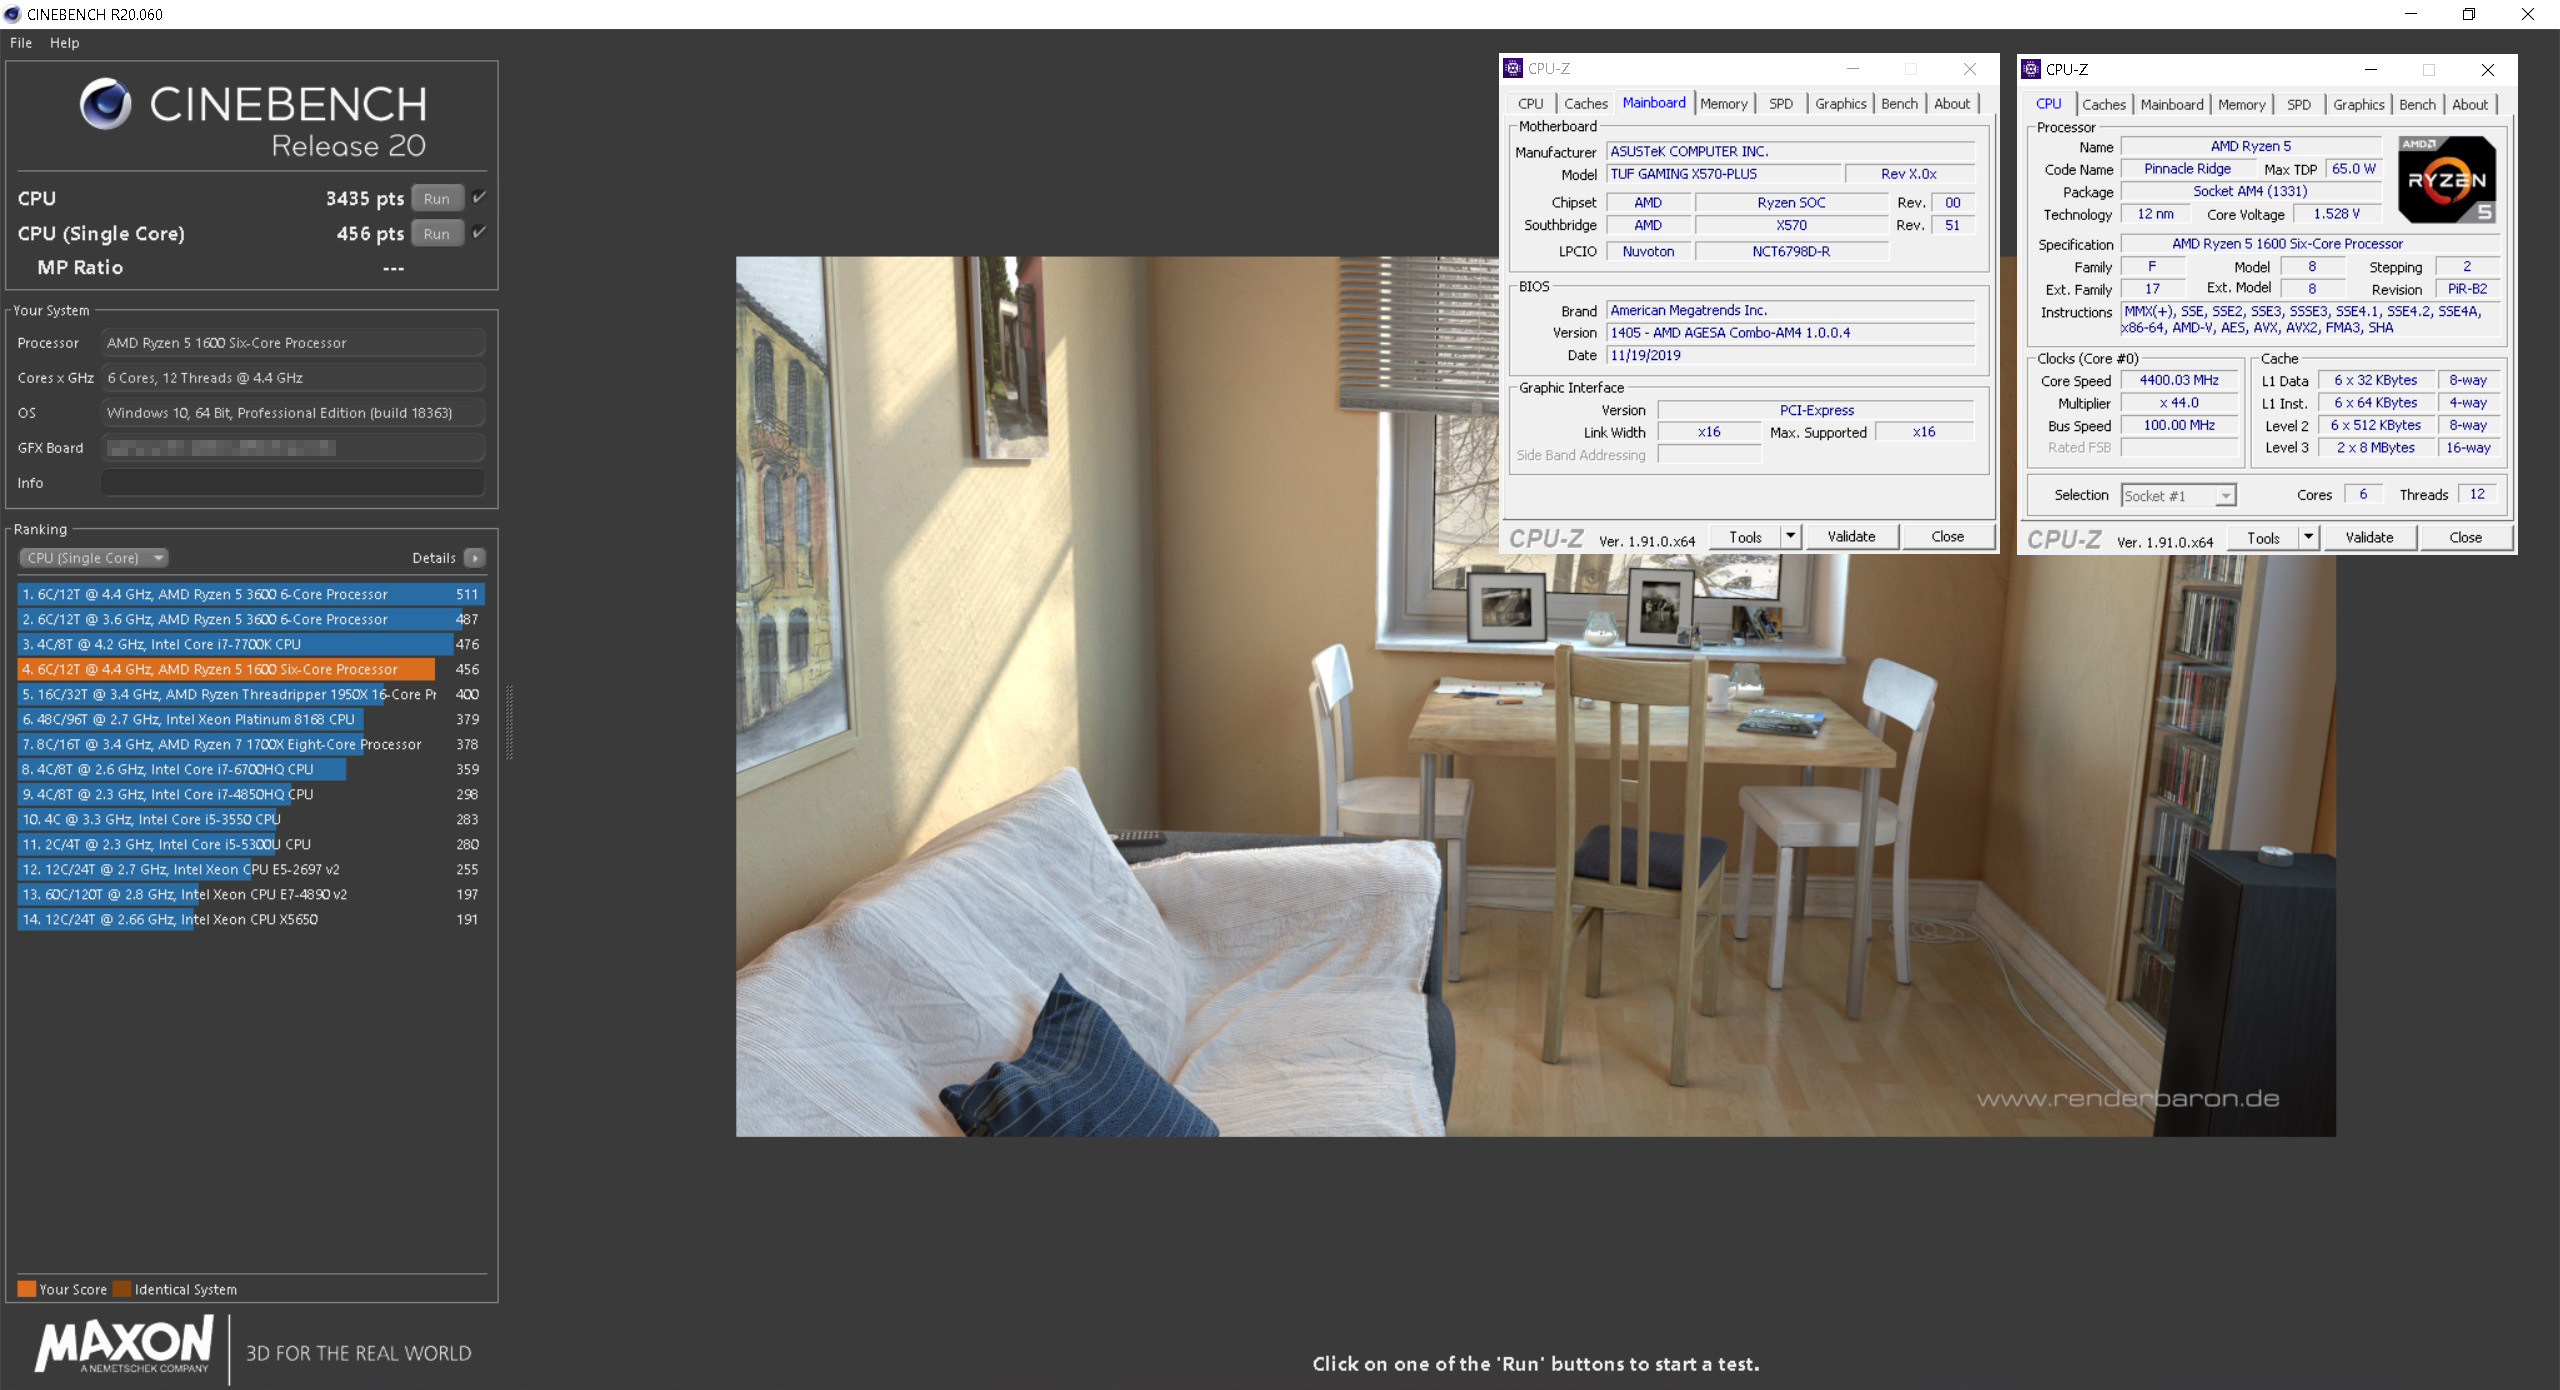Click the Your Score orange legend swatch
This screenshot has width=2560, height=1390.
coord(27,1288)
